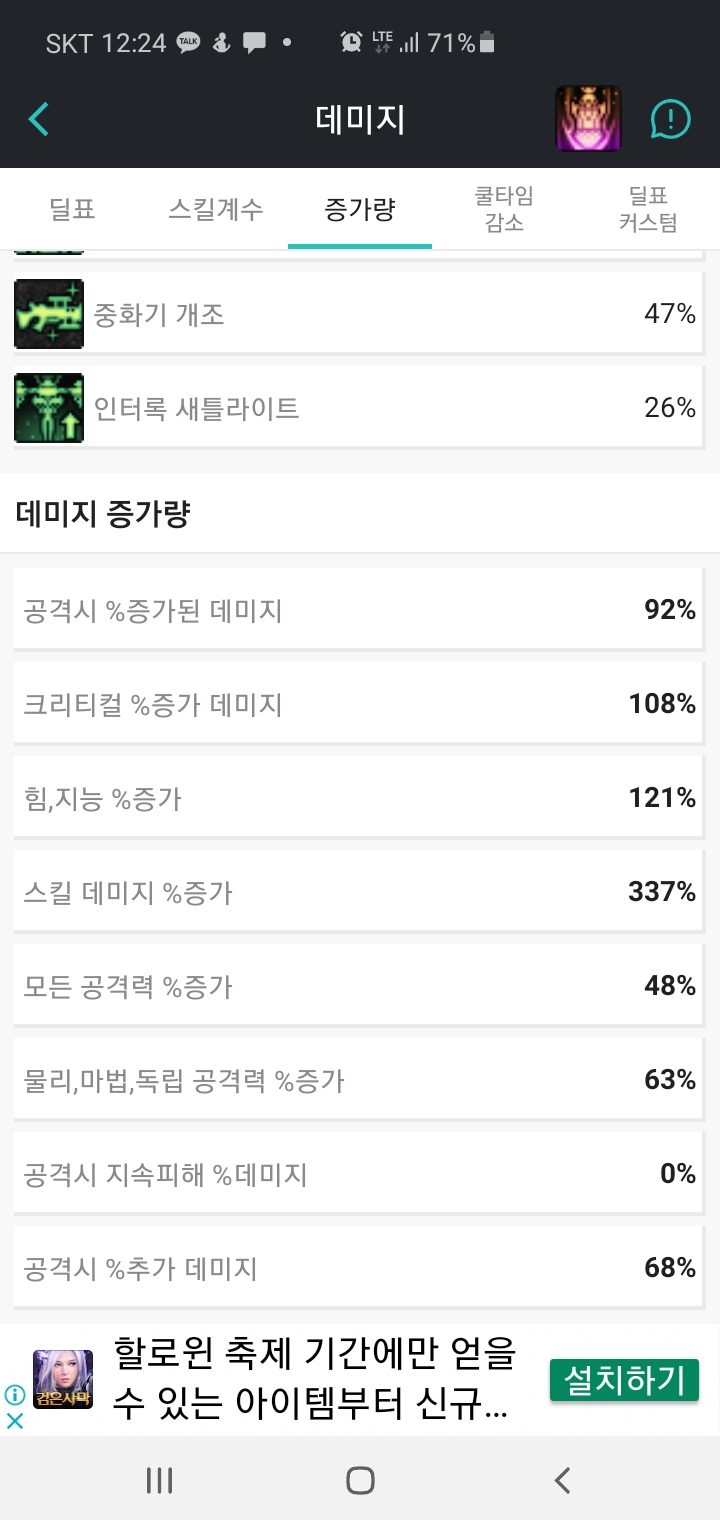Select the 크리티컬 %증가 데미지 row
Viewport: 720px width, 1520px height.
(360, 704)
